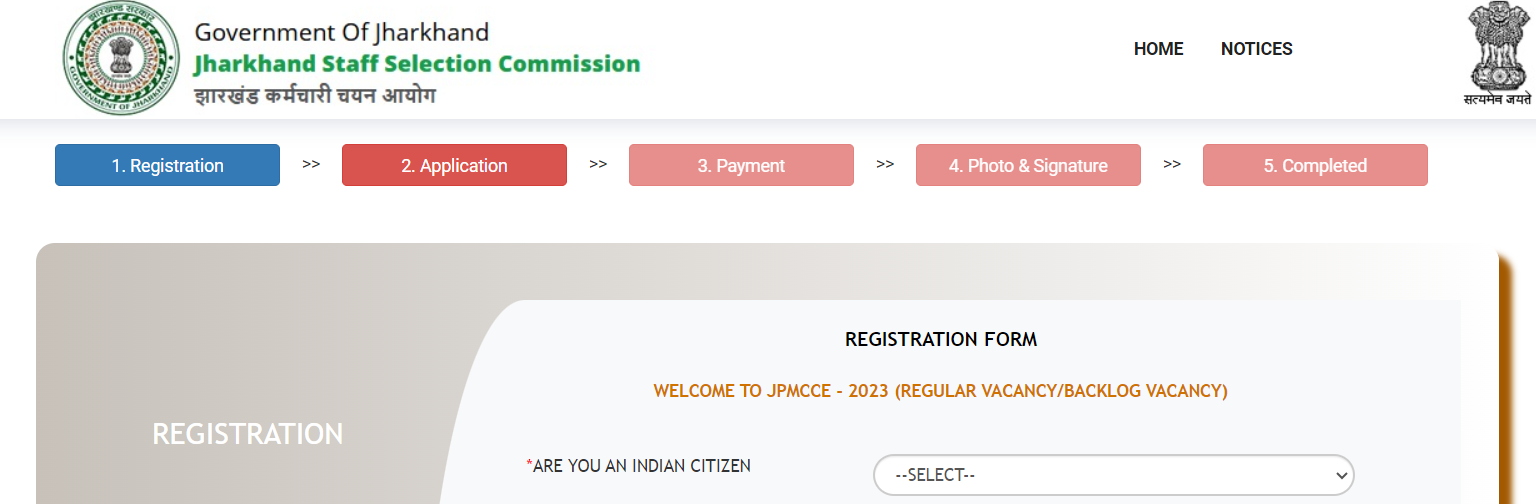Click the ARE YOU AN INDIAN CITIZEN label
The image size is (1536, 504).
[x=638, y=466]
